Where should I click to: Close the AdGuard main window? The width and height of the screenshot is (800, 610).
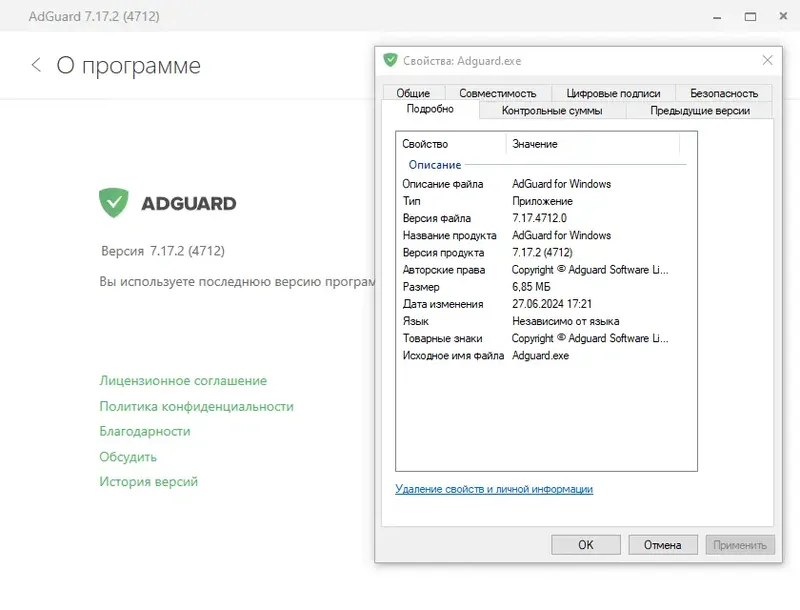783,16
